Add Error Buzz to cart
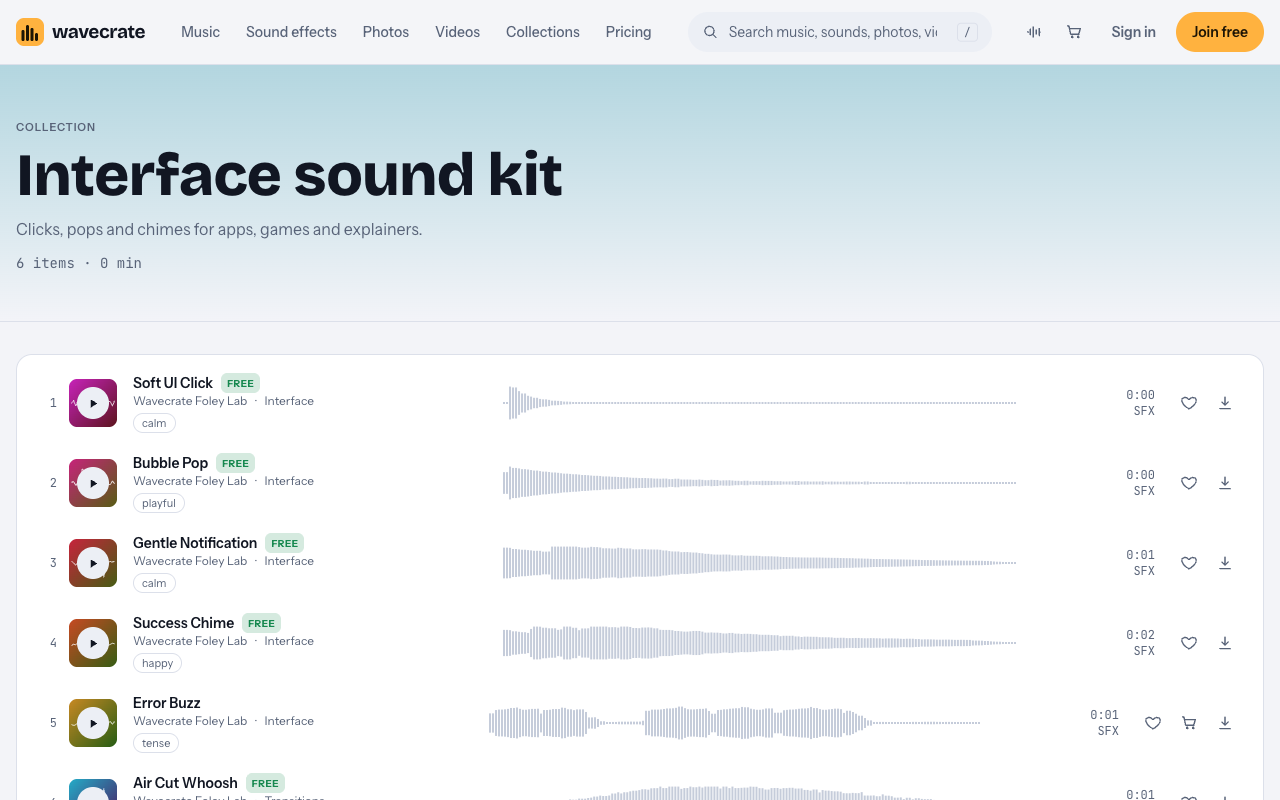This screenshot has height=800, width=1280. point(1189,723)
